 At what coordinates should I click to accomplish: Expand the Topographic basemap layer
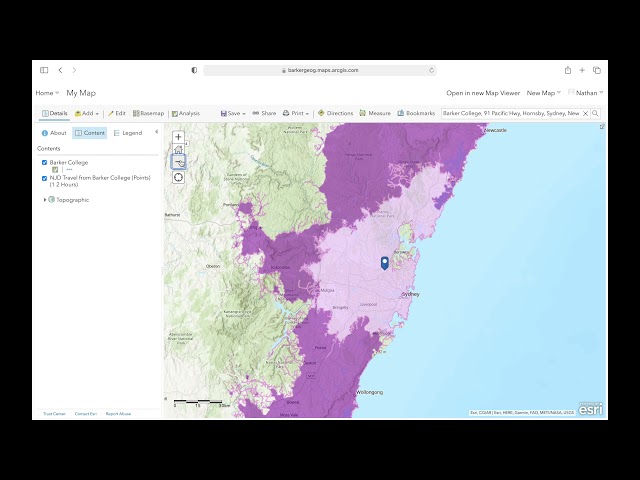[x=44, y=200]
